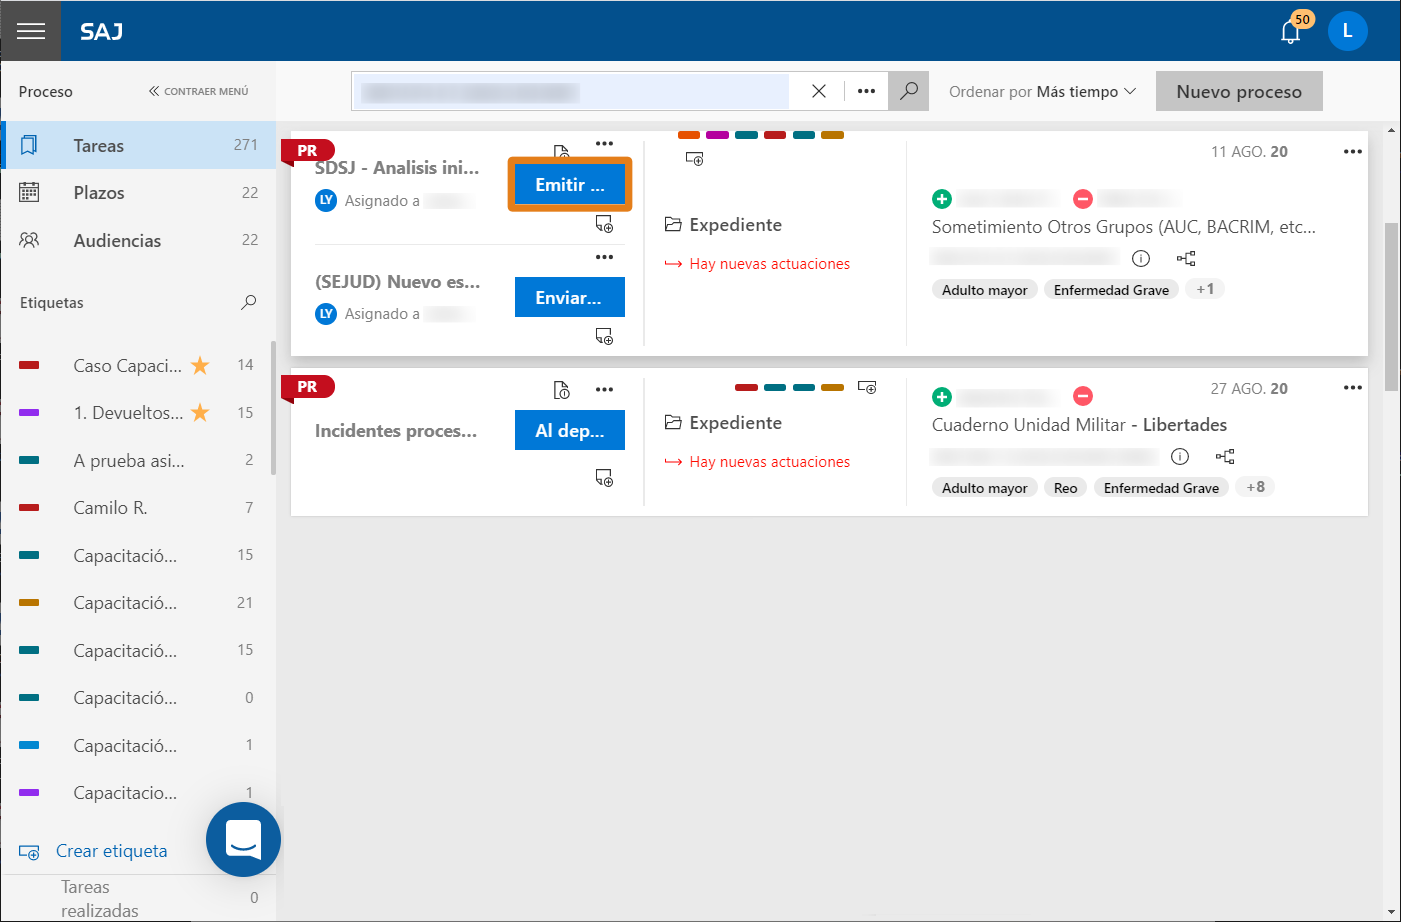This screenshot has width=1401, height=922.
Task: Open options menu for 11 AGO. 20 process
Action: pos(1353,152)
